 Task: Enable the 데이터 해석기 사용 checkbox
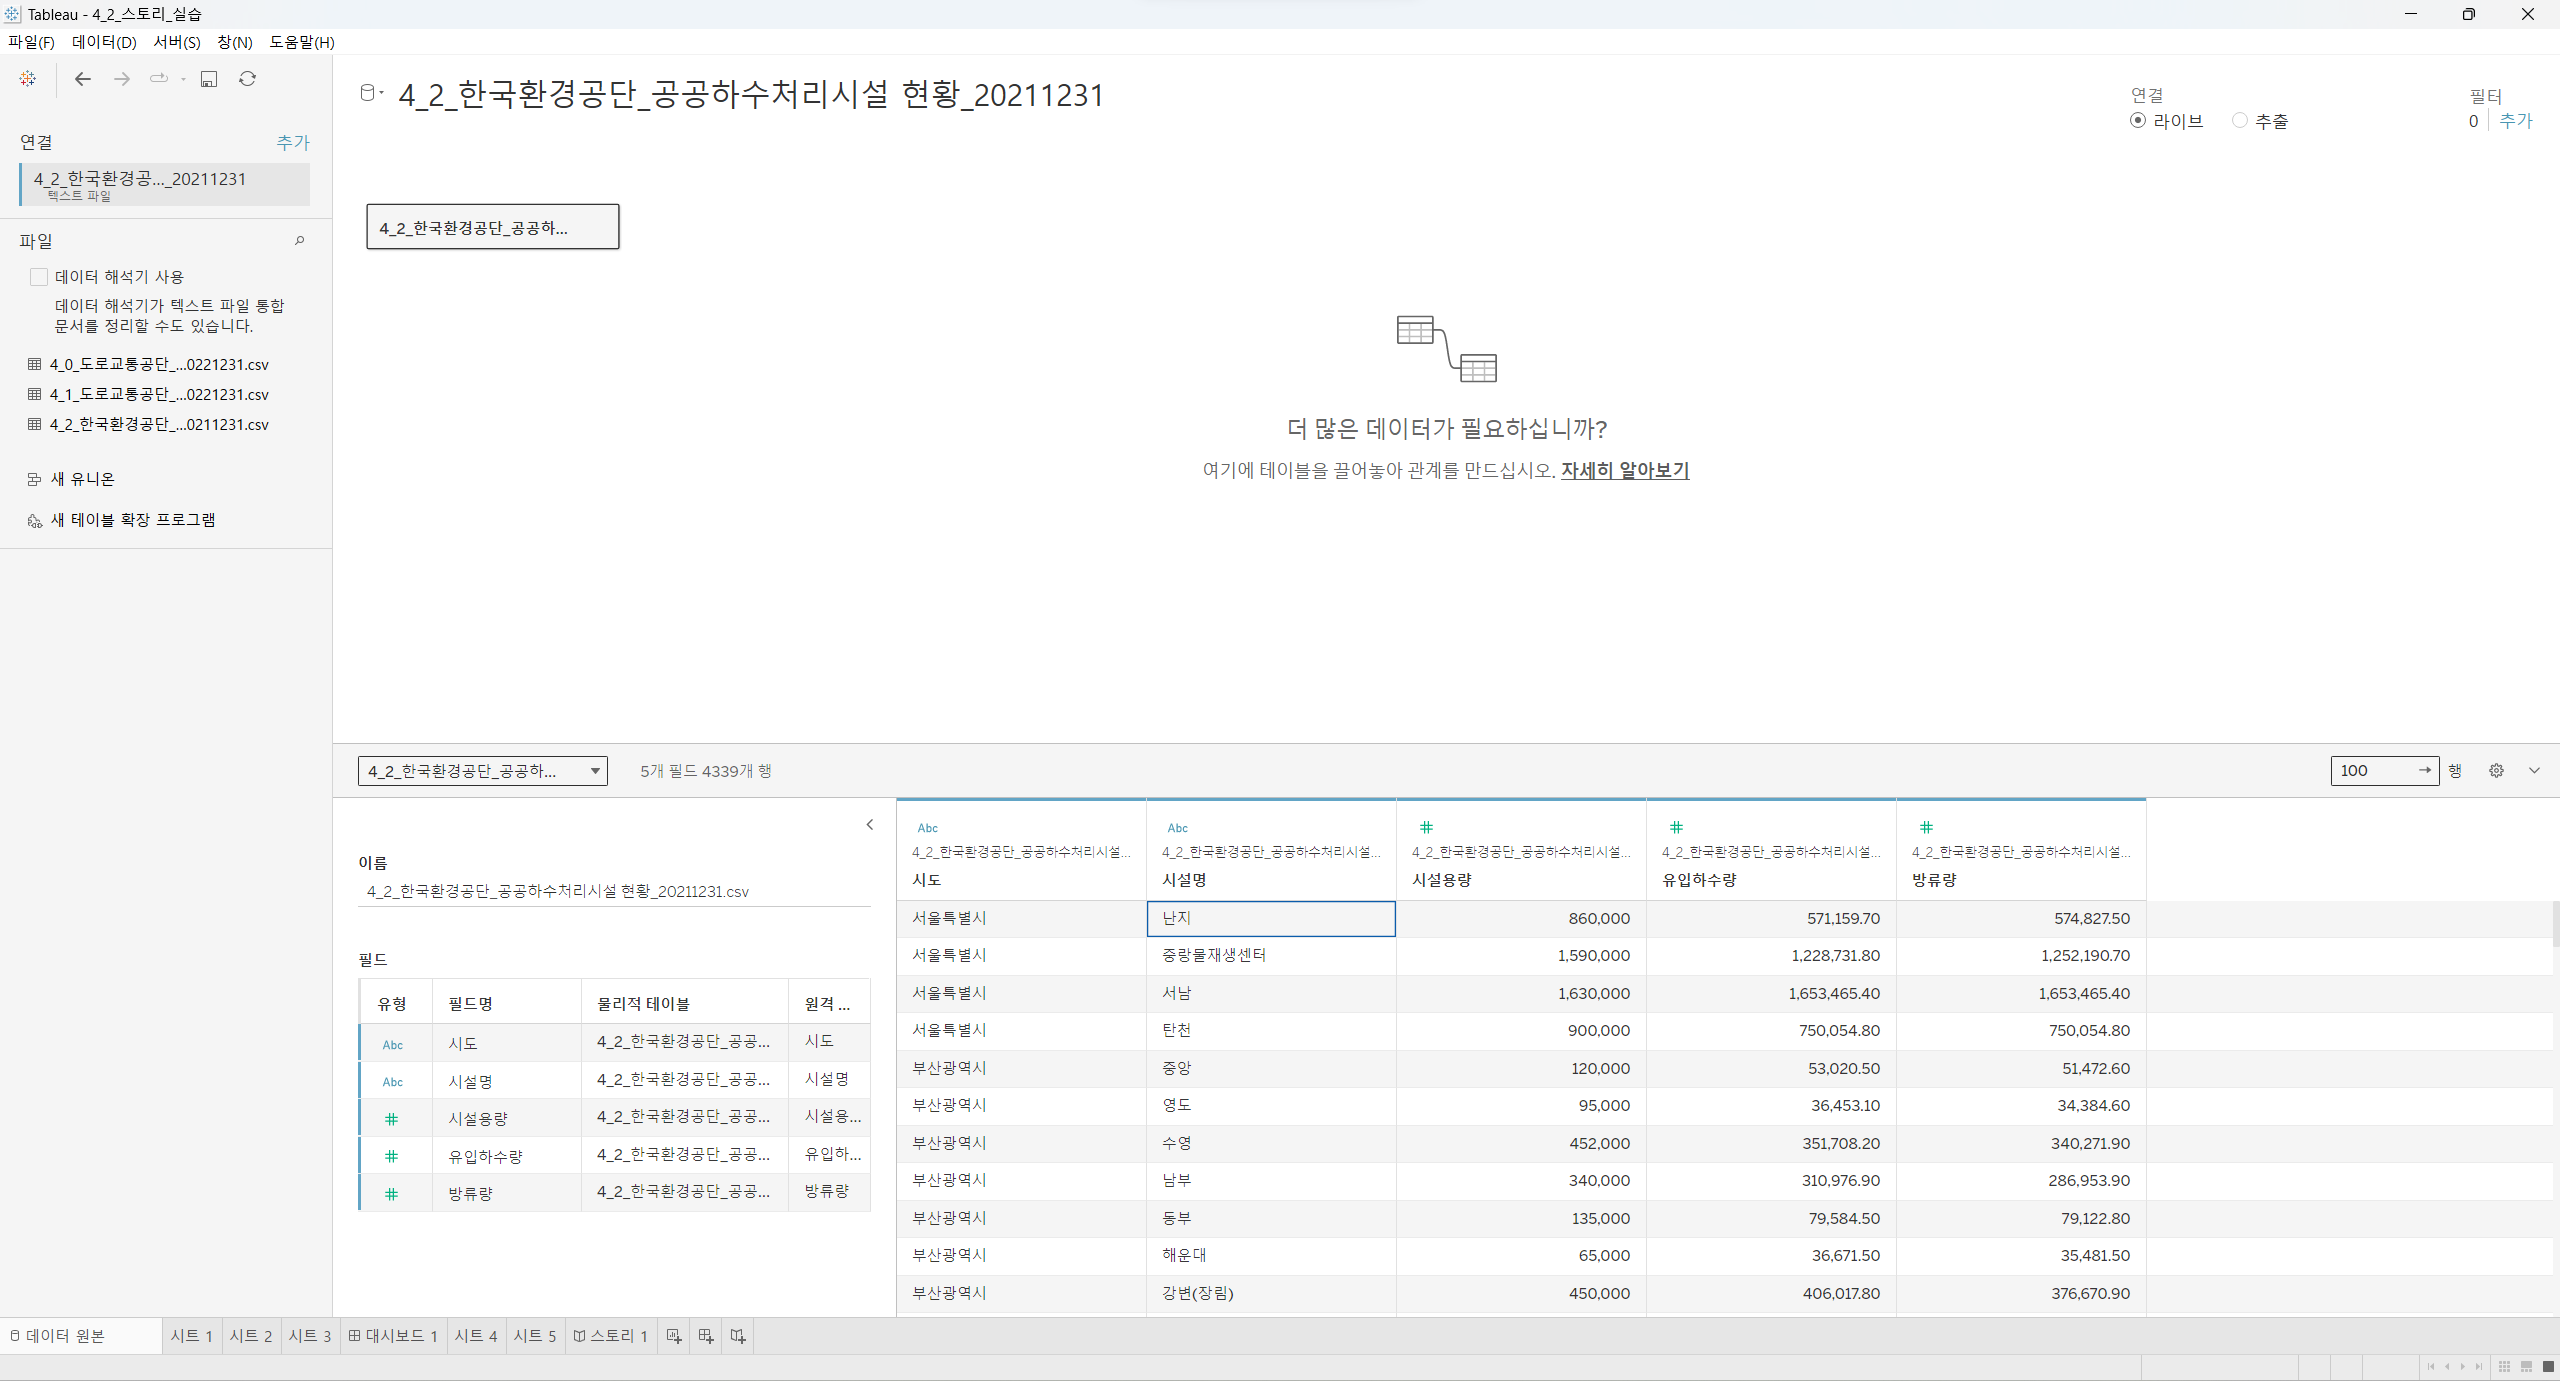[39, 277]
